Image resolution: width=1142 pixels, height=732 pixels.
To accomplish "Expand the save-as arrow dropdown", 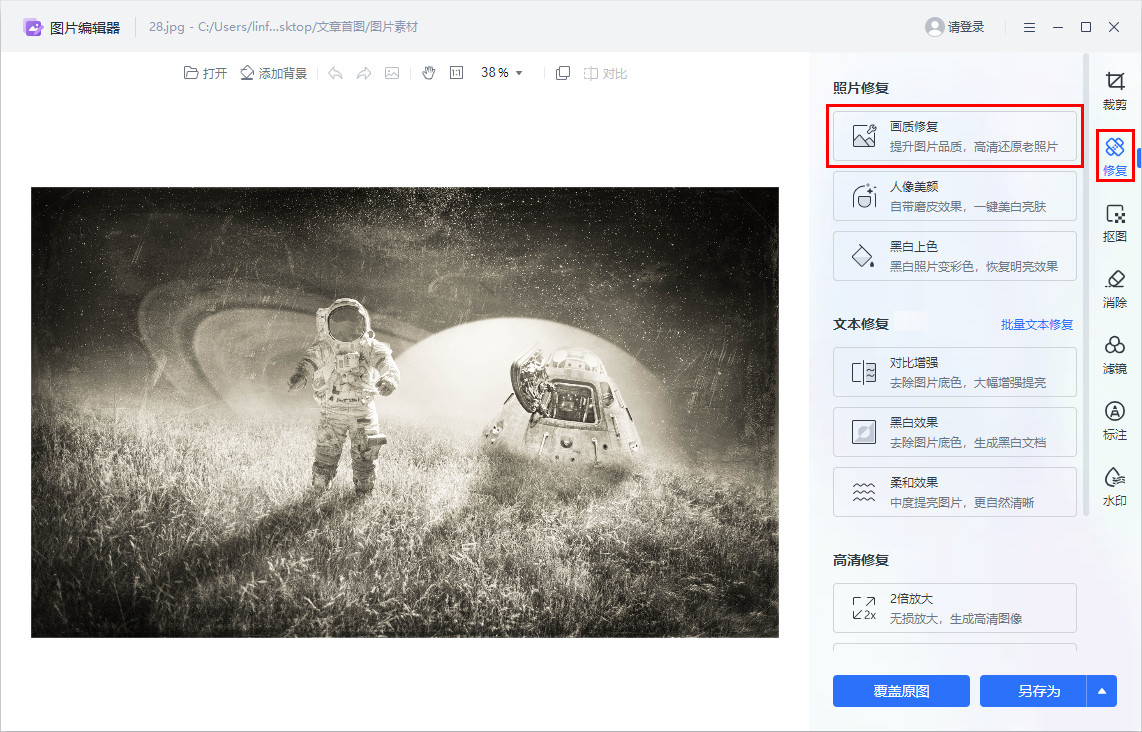I will [x=1102, y=691].
